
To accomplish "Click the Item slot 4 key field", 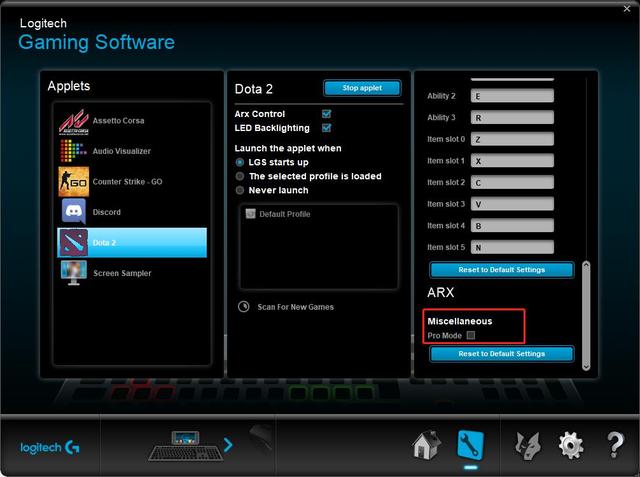I will tap(512, 226).
